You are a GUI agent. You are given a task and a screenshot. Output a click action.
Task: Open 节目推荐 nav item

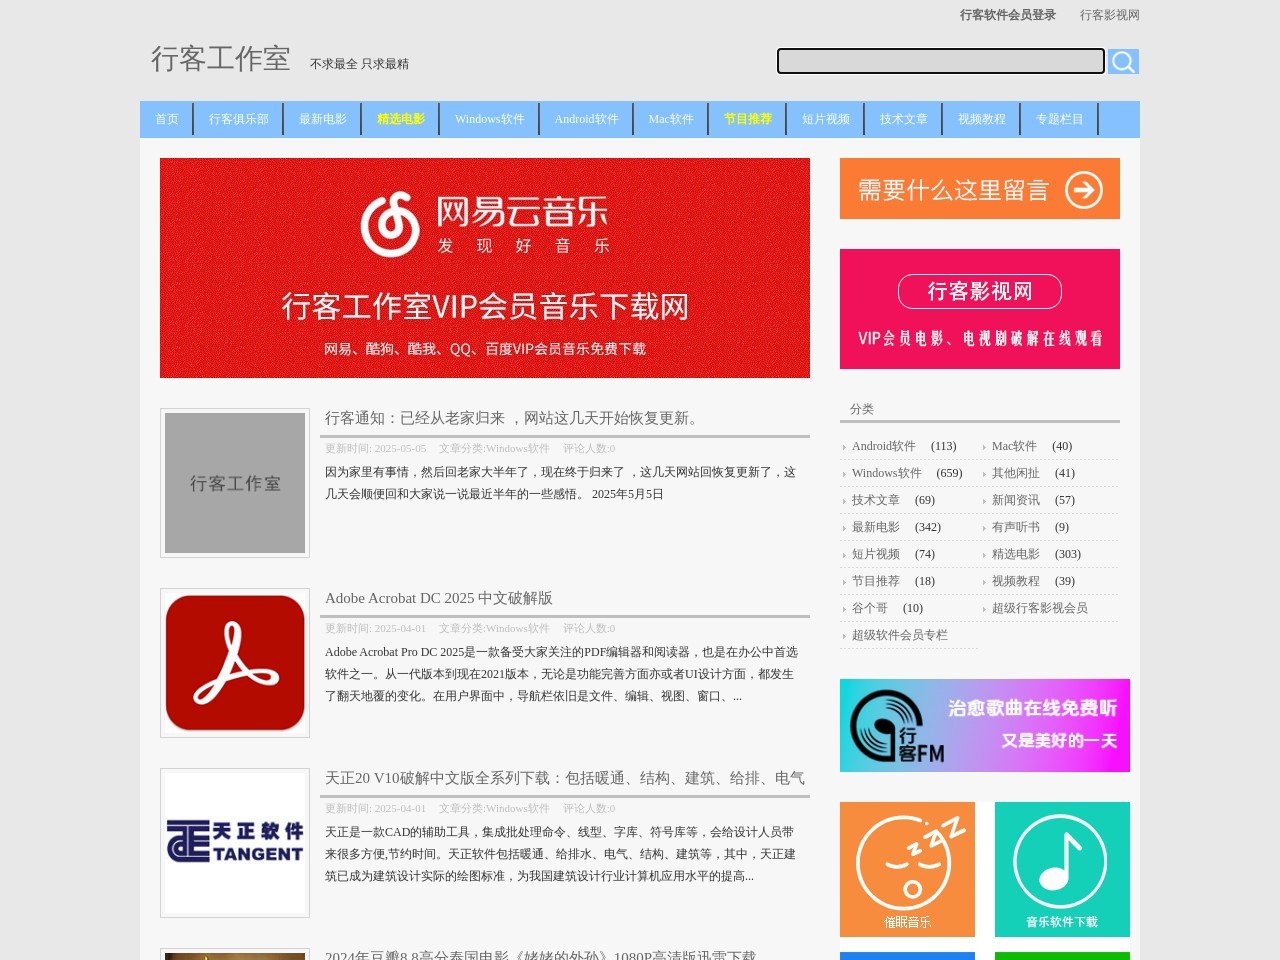click(748, 119)
